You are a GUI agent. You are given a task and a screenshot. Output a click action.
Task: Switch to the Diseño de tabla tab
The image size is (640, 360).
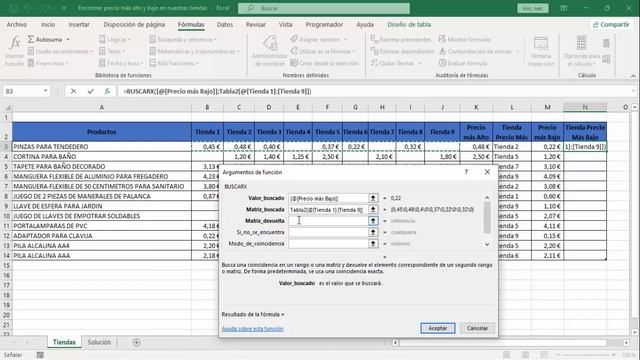(x=409, y=24)
